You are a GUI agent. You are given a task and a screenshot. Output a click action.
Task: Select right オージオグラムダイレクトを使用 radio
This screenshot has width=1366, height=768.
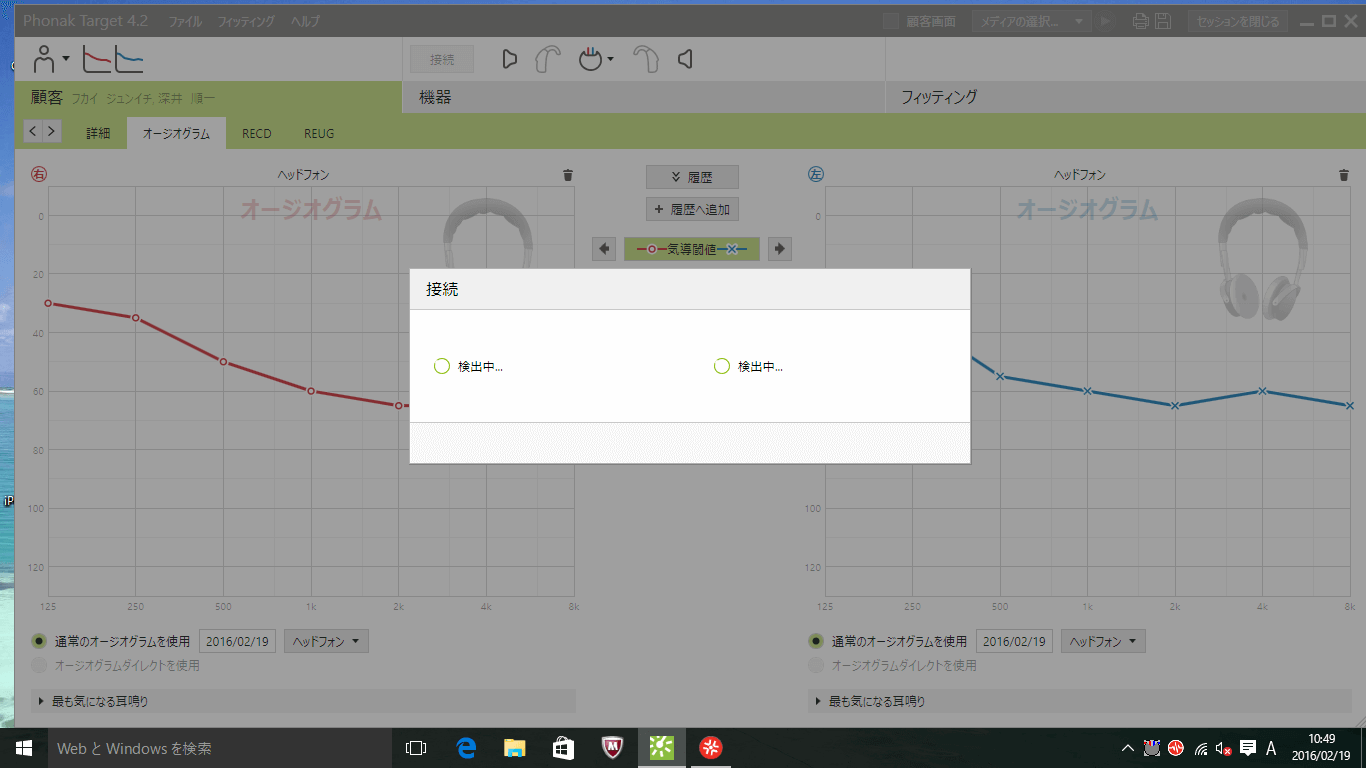tap(39, 665)
